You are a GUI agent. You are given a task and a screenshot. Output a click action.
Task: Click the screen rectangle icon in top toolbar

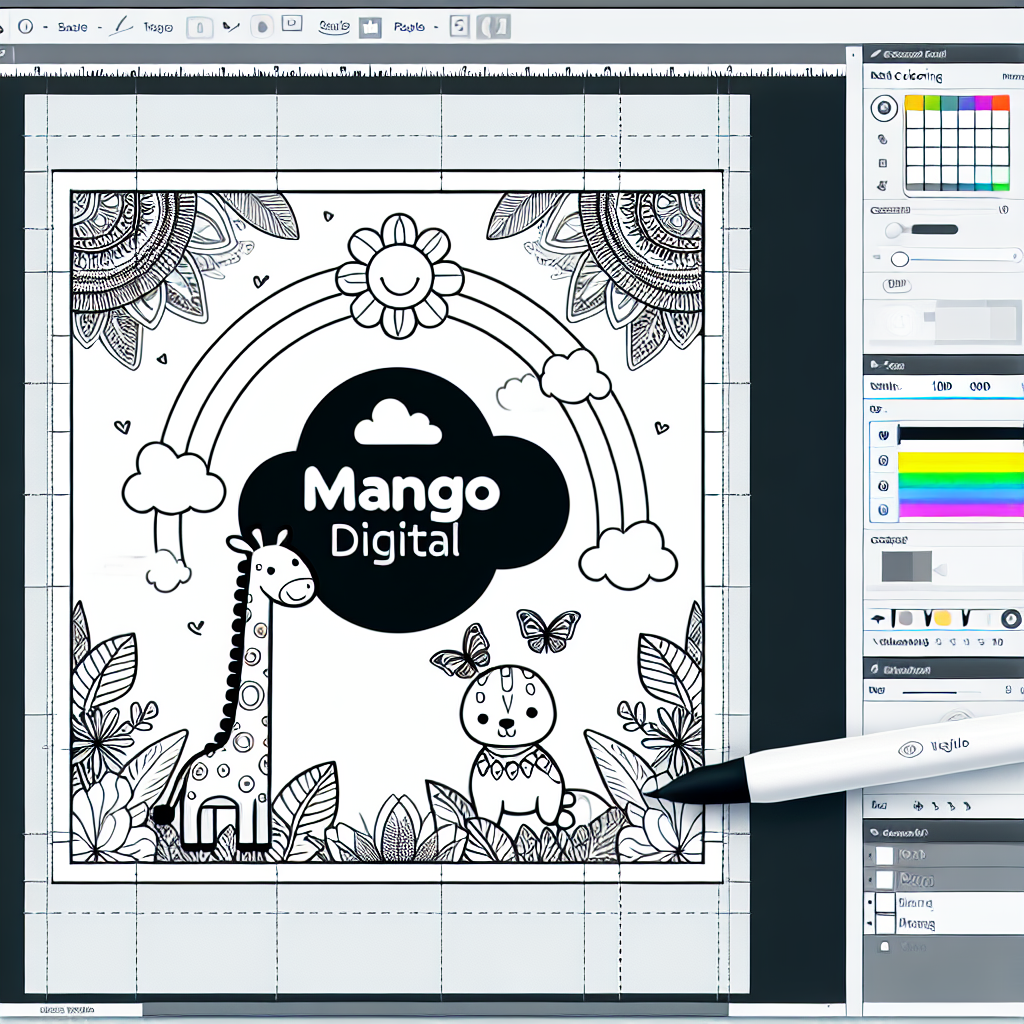292,24
